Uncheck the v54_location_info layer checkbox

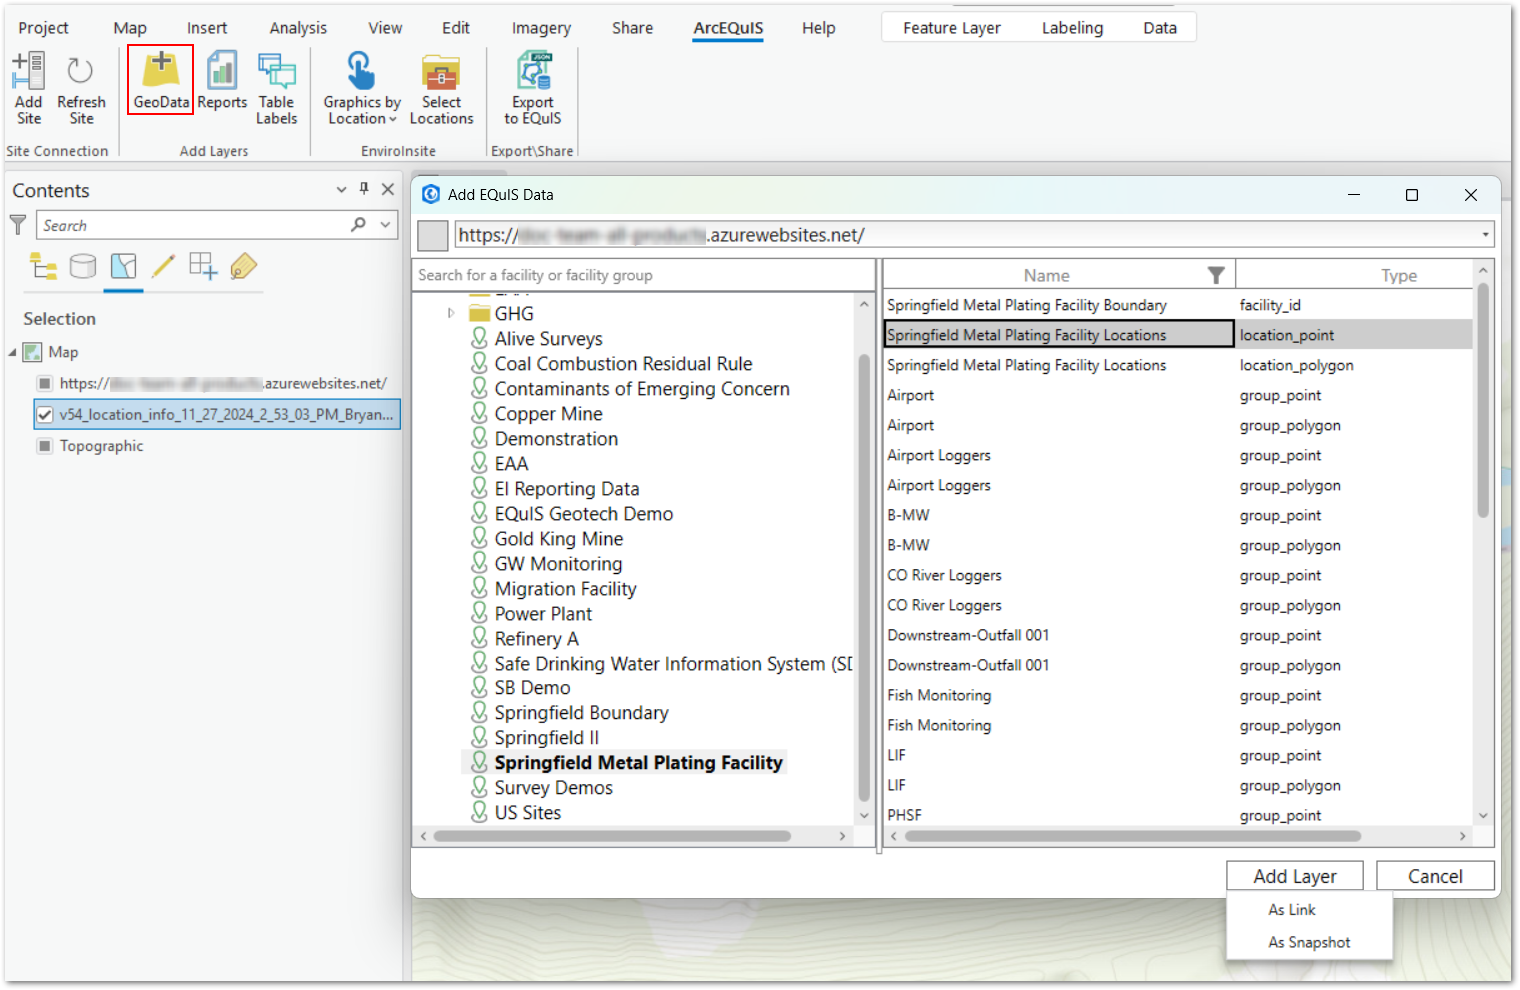[x=44, y=414]
